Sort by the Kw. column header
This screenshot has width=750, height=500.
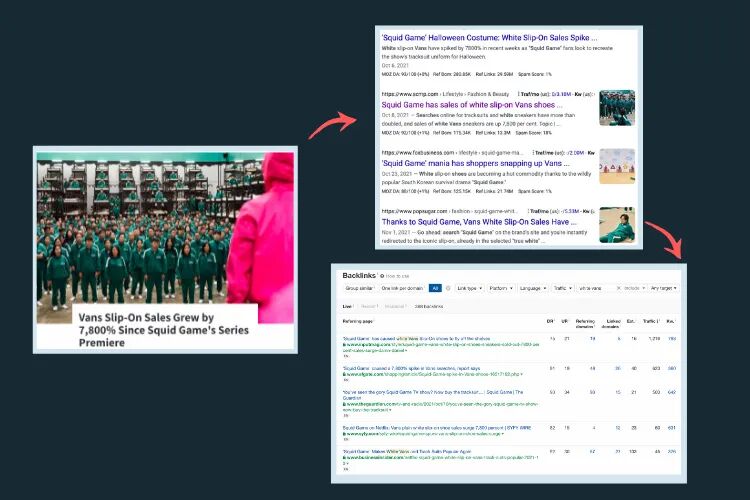pyautogui.click(x=671, y=321)
